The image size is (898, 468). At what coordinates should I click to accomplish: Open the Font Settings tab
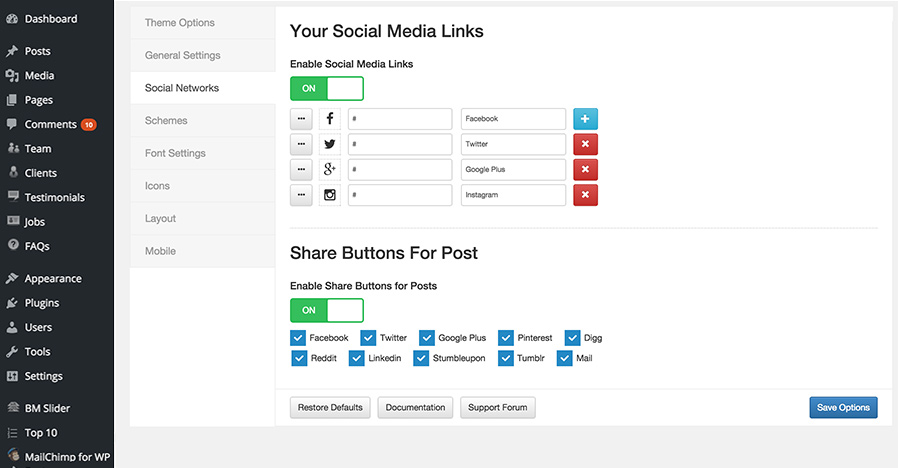click(x=203, y=154)
